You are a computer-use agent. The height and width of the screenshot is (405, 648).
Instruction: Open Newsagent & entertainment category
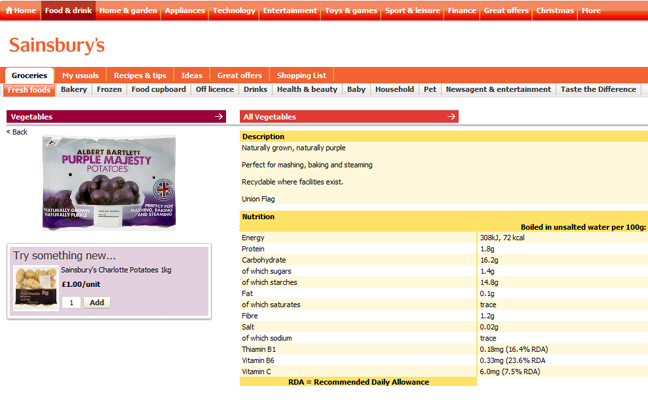click(x=498, y=89)
